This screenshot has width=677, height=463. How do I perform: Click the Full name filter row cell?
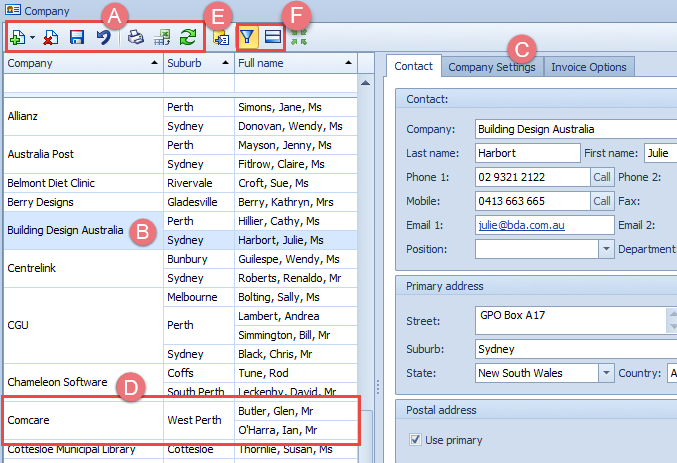296,83
